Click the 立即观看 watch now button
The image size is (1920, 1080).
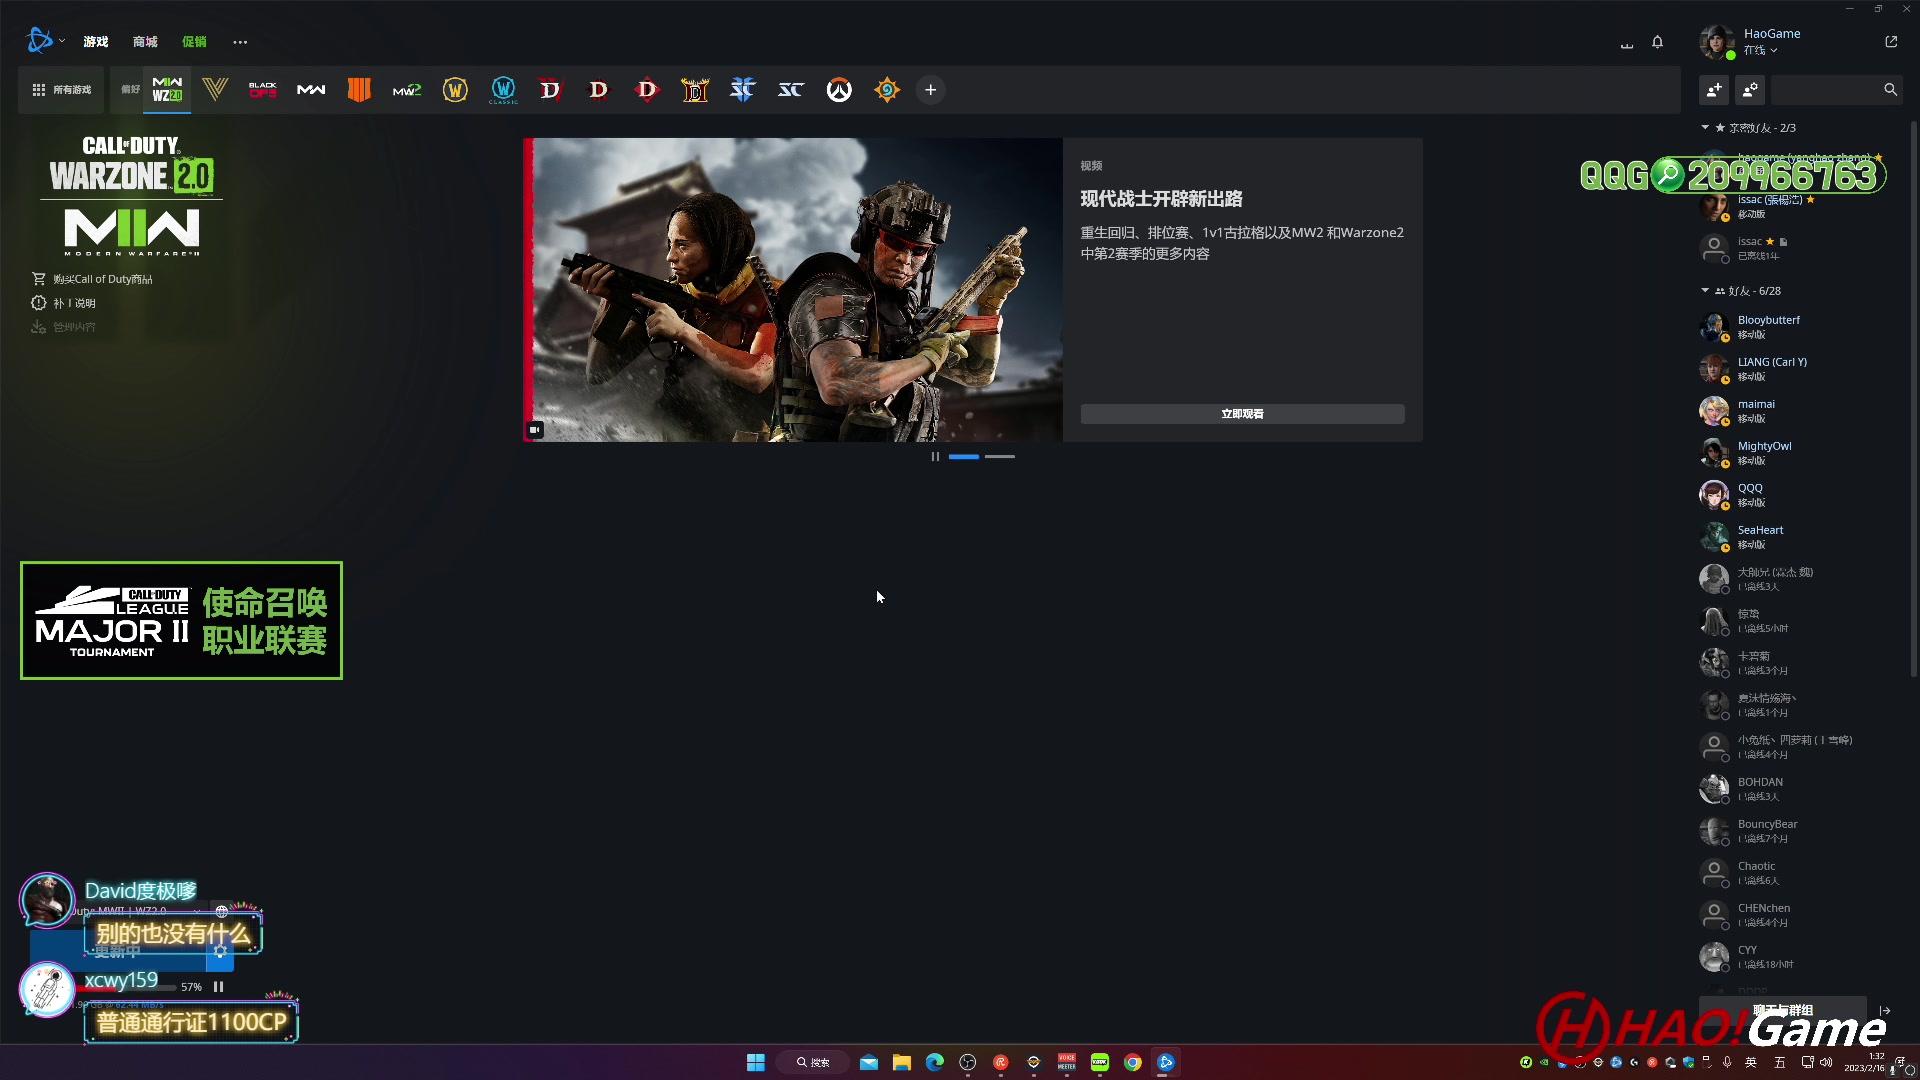point(1242,414)
